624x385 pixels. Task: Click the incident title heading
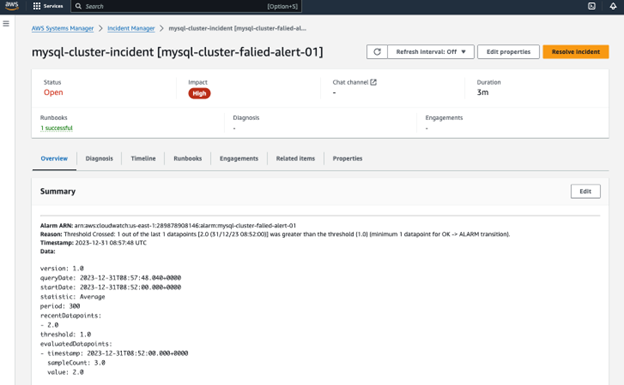[177, 52]
